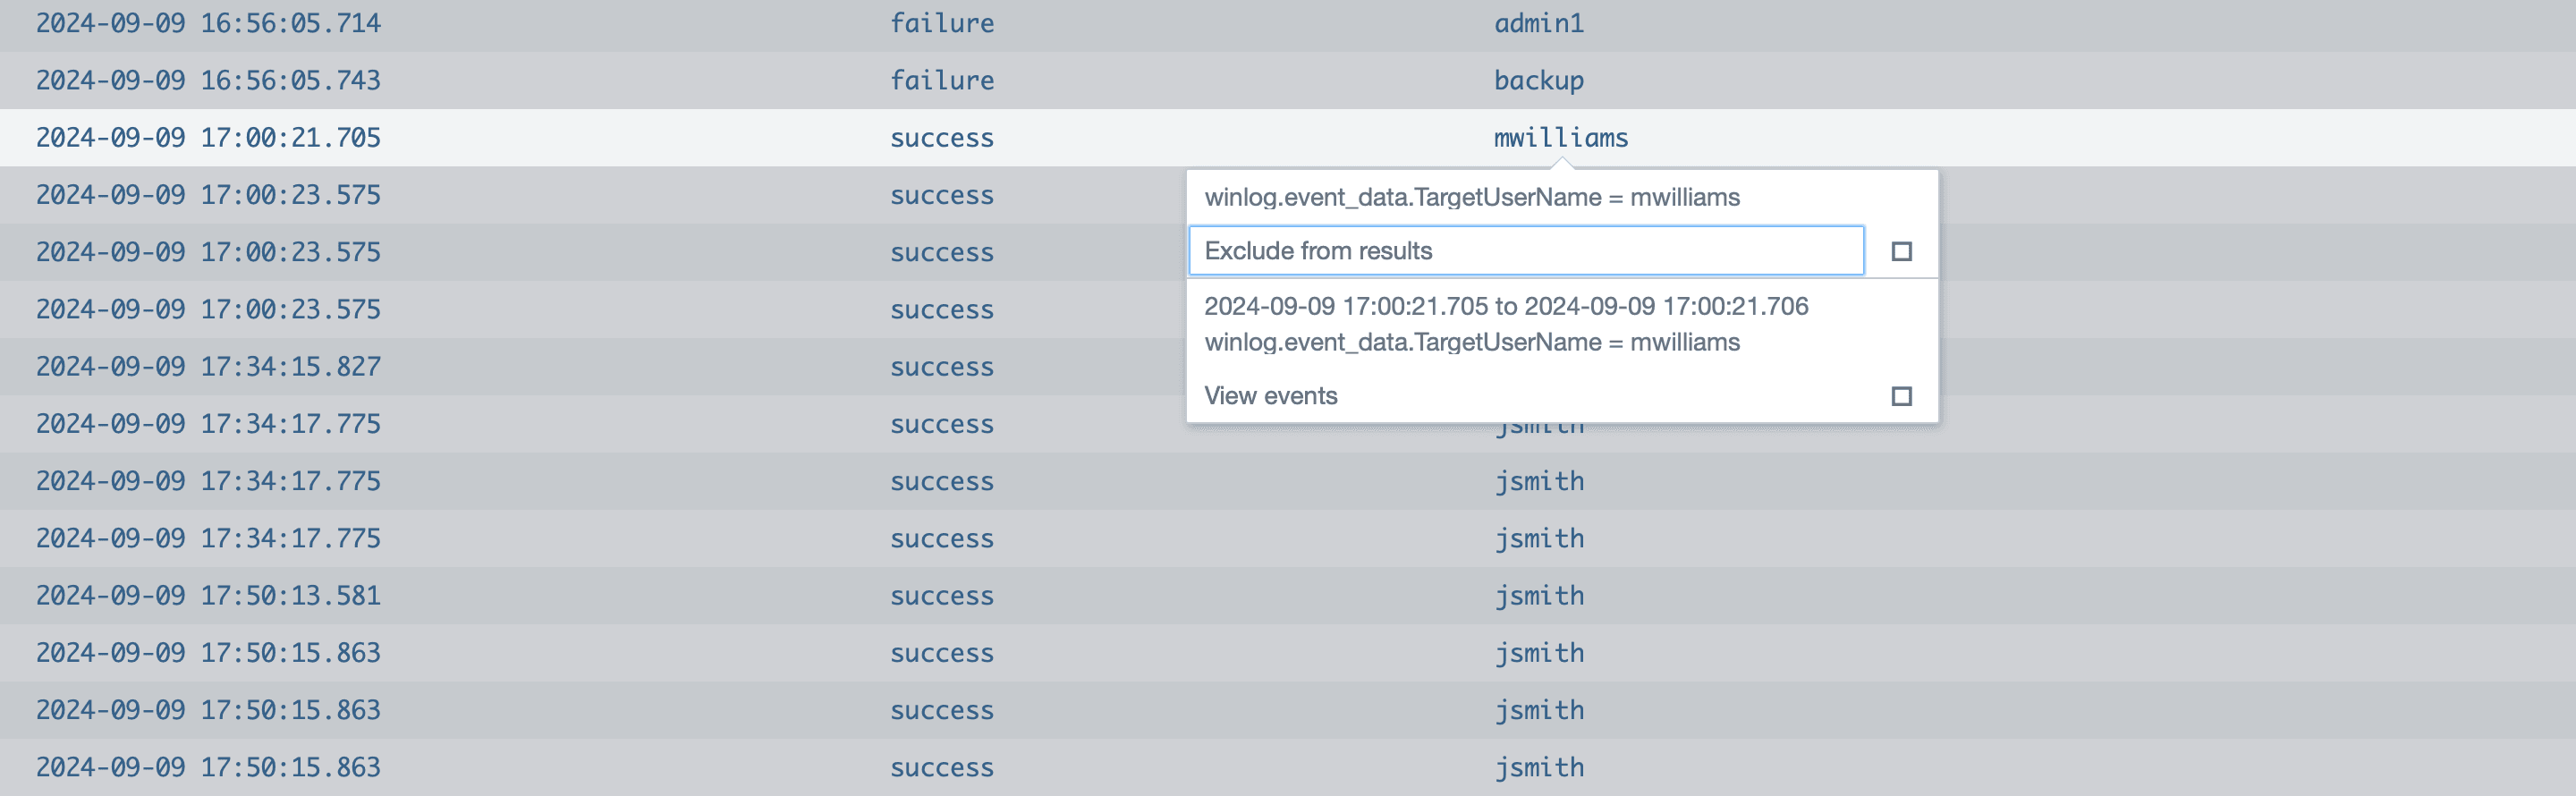Screen dimensions: 2576x796
Task: Select the Exclude from results menu entry
Action: 1525,251
